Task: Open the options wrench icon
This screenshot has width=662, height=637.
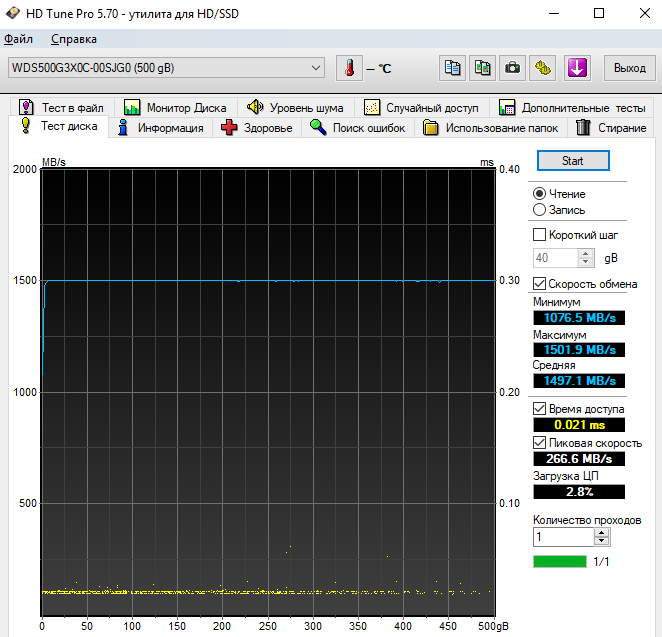Action: tap(544, 68)
